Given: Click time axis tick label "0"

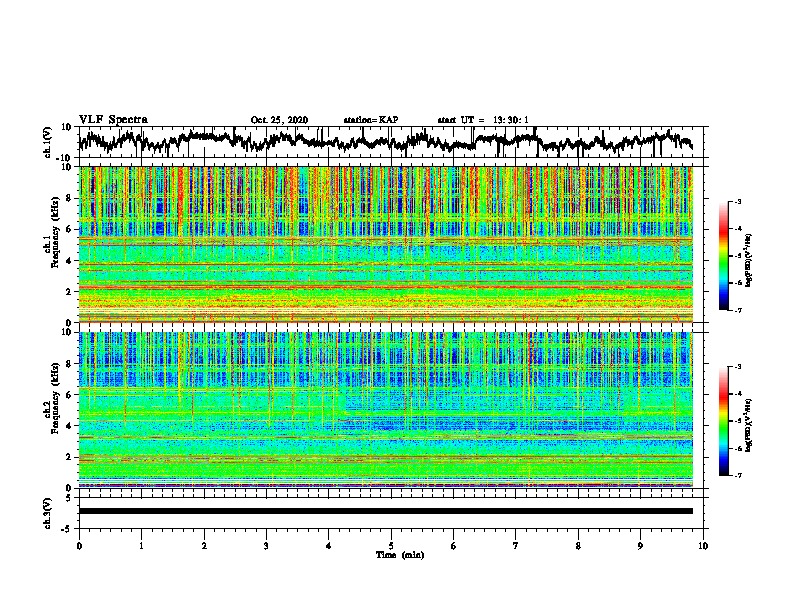Looking at the screenshot, I should coord(79,546).
